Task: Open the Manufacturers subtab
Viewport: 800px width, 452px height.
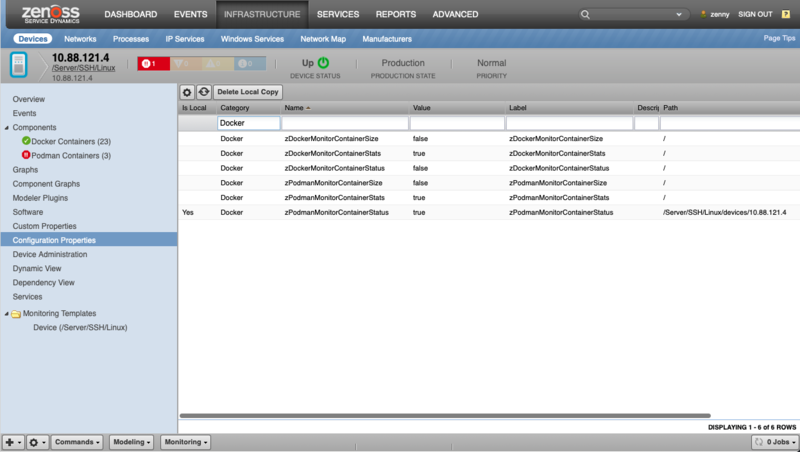Action: (387, 39)
